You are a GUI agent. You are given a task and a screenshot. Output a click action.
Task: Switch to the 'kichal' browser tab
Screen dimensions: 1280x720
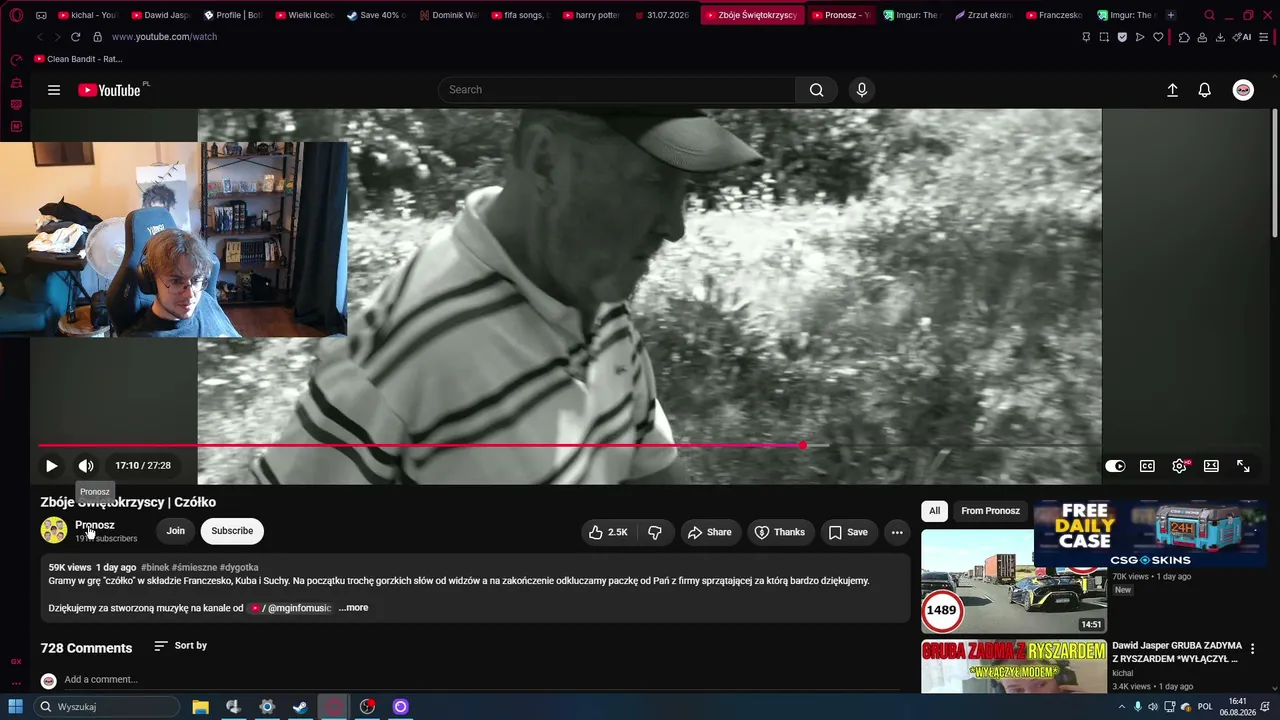(x=88, y=15)
